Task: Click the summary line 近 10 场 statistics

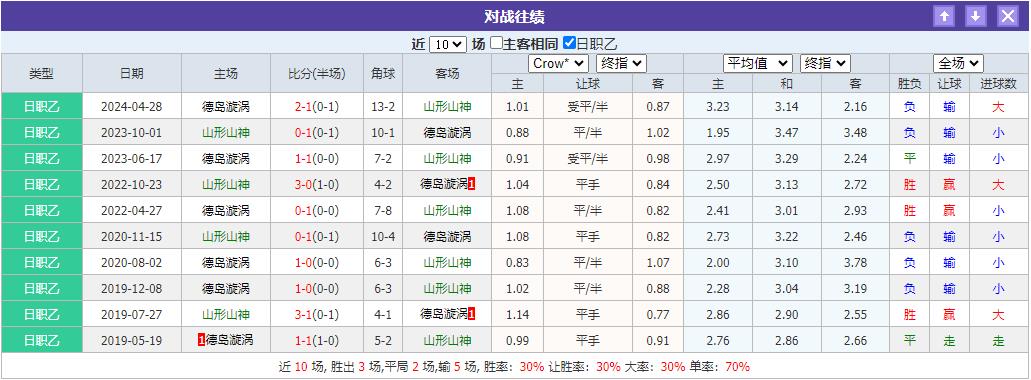Action: coord(514,367)
